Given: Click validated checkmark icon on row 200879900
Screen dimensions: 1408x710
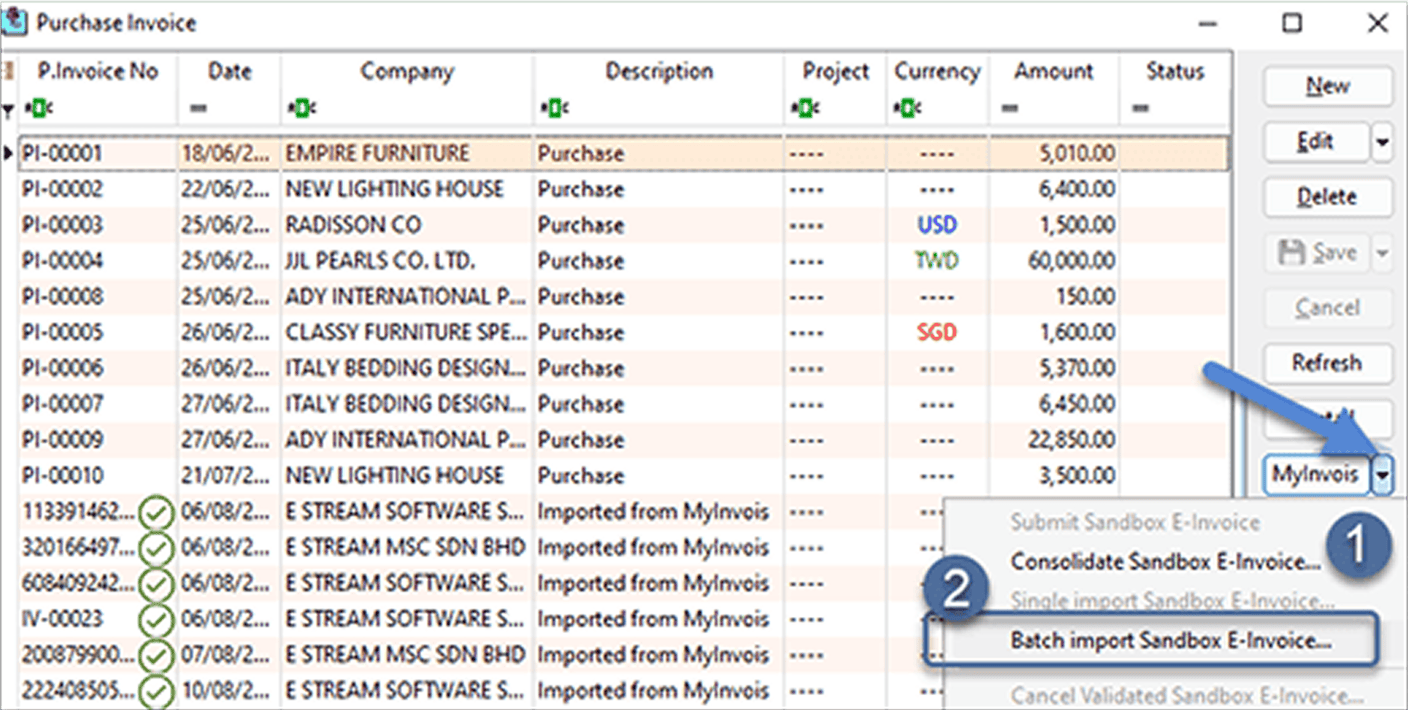Looking at the screenshot, I should pyautogui.click(x=157, y=657).
